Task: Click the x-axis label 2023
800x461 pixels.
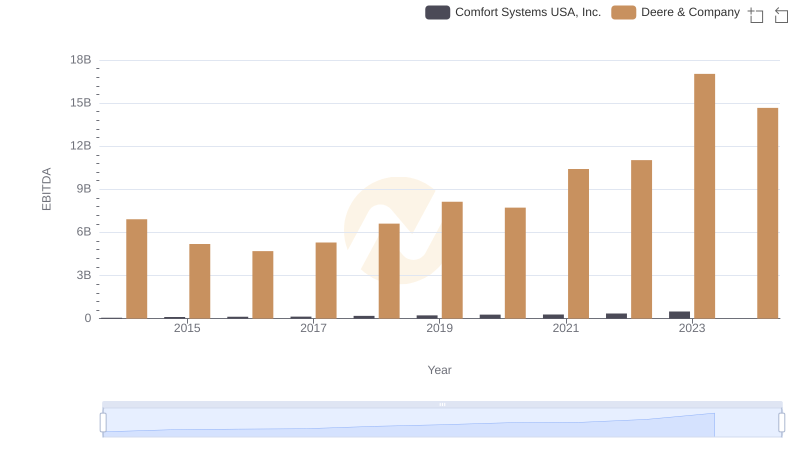Action: [692, 328]
